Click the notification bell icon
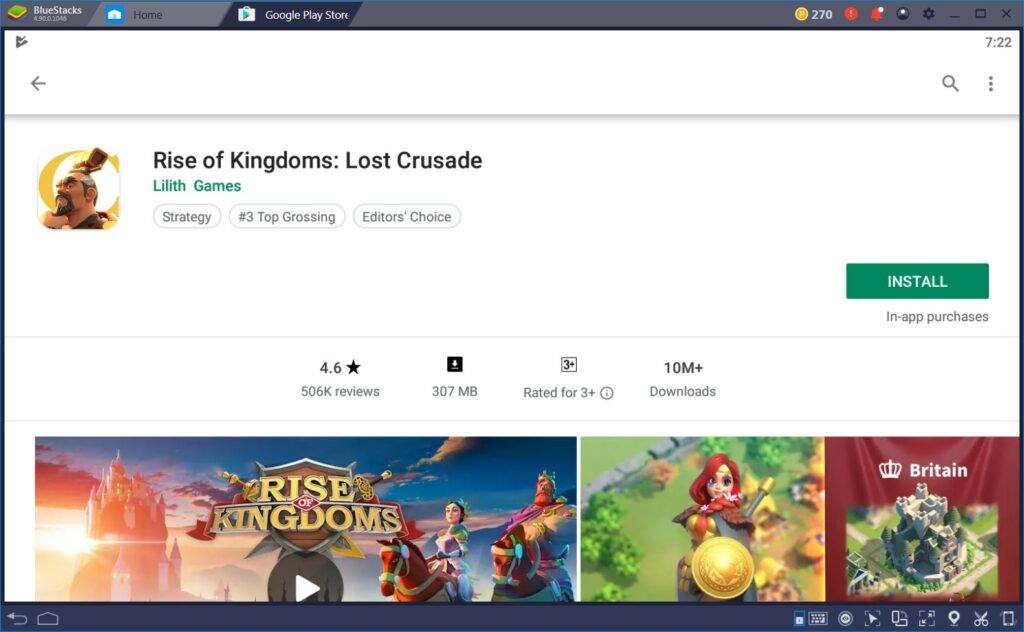Image resolution: width=1024 pixels, height=632 pixels. click(877, 13)
